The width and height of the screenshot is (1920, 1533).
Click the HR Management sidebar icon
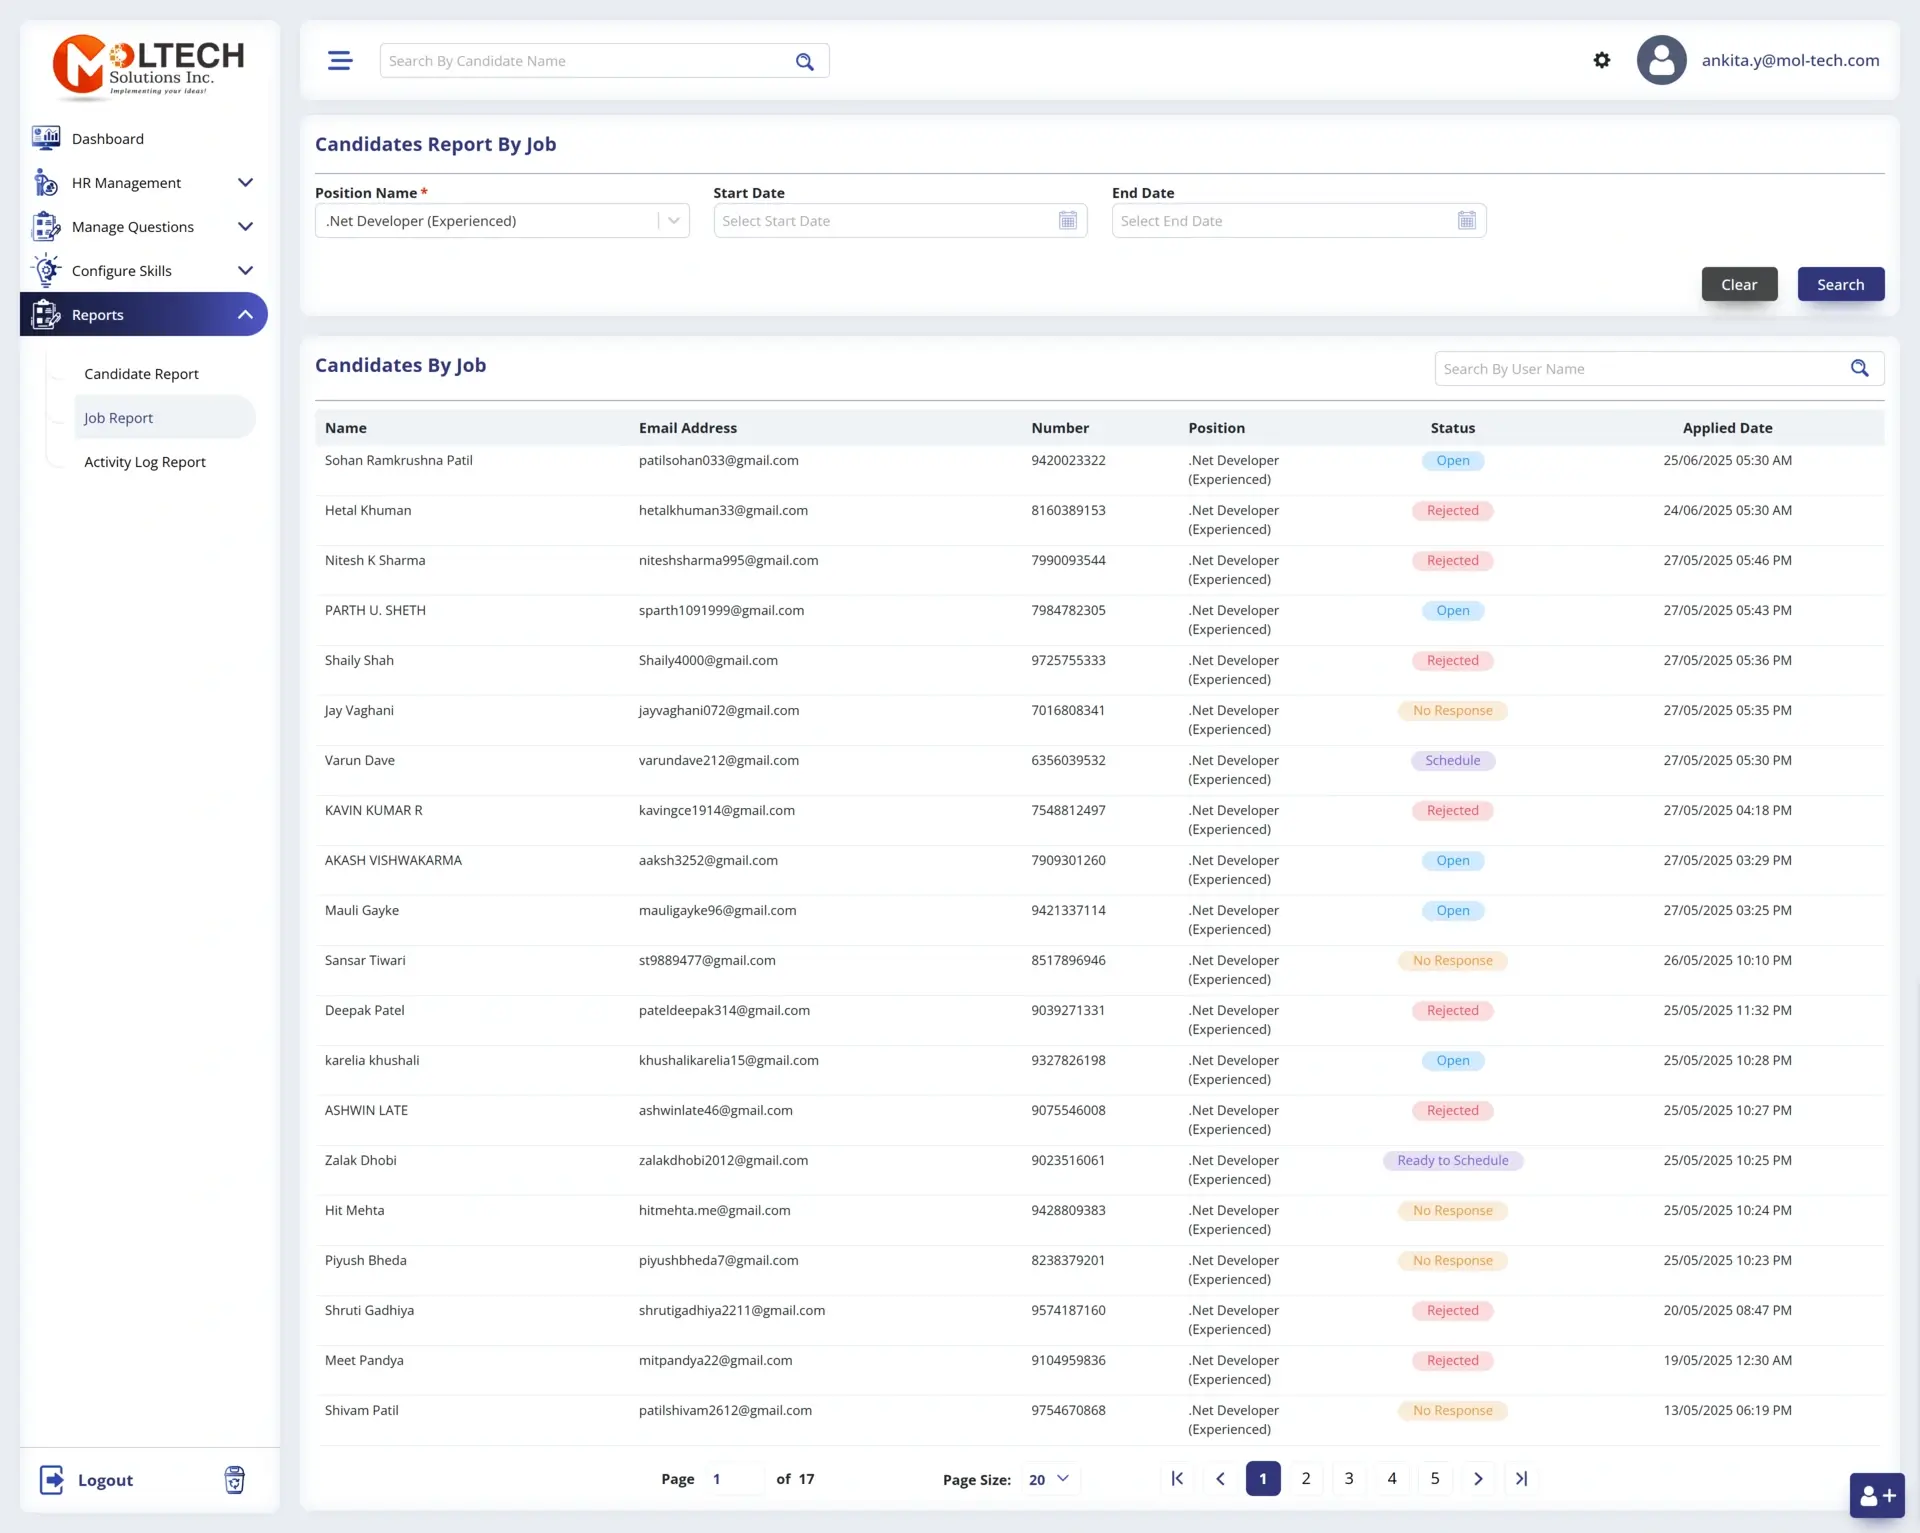(x=46, y=182)
